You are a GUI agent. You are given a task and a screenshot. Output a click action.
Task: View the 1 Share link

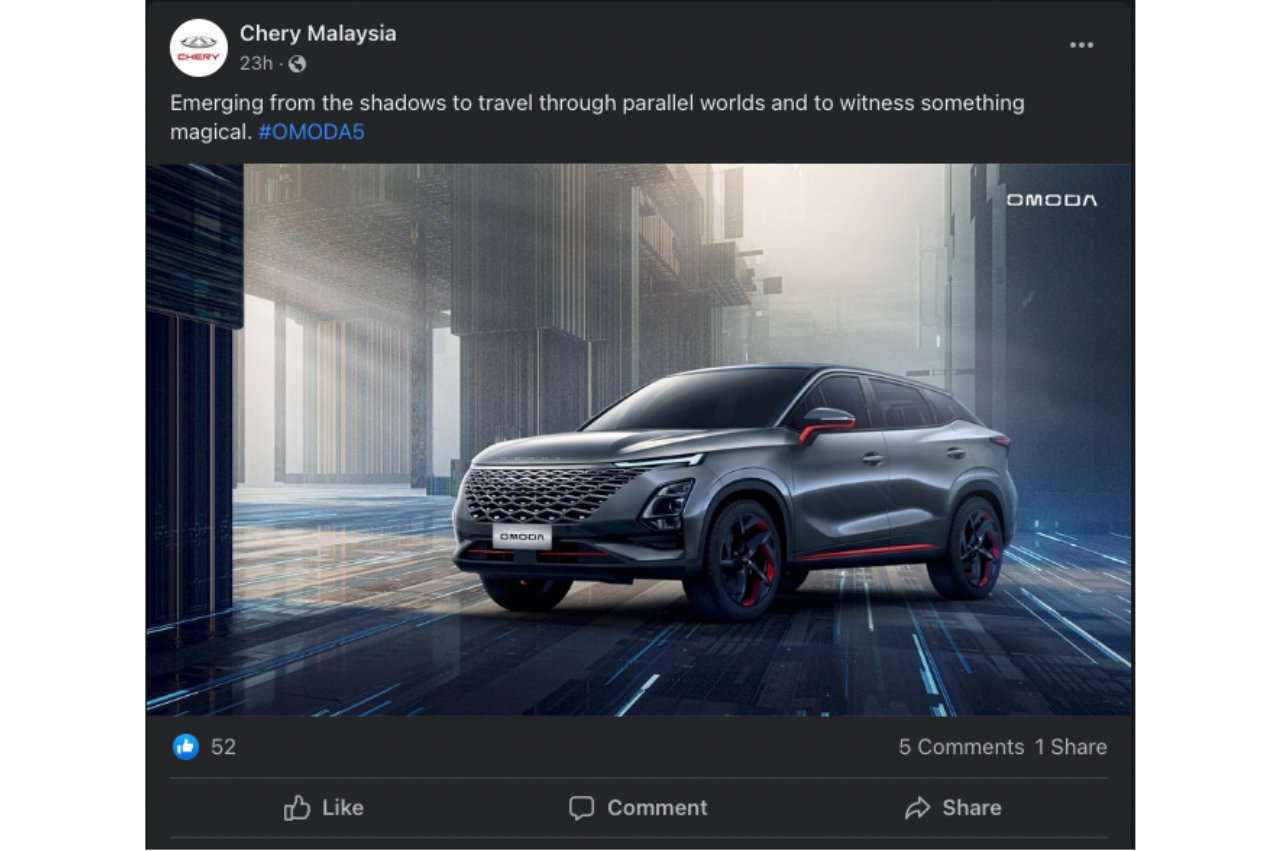tap(1071, 747)
